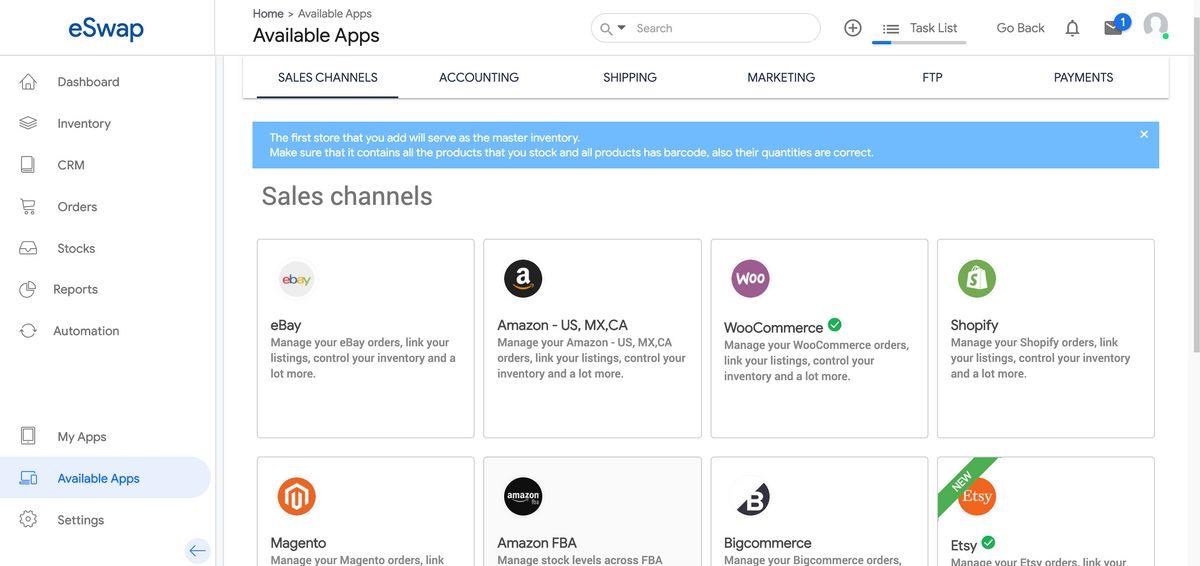Screen dimensions: 1200x566
Task: Open Dashboard from the sidebar
Action: pyautogui.click(x=88, y=82)
